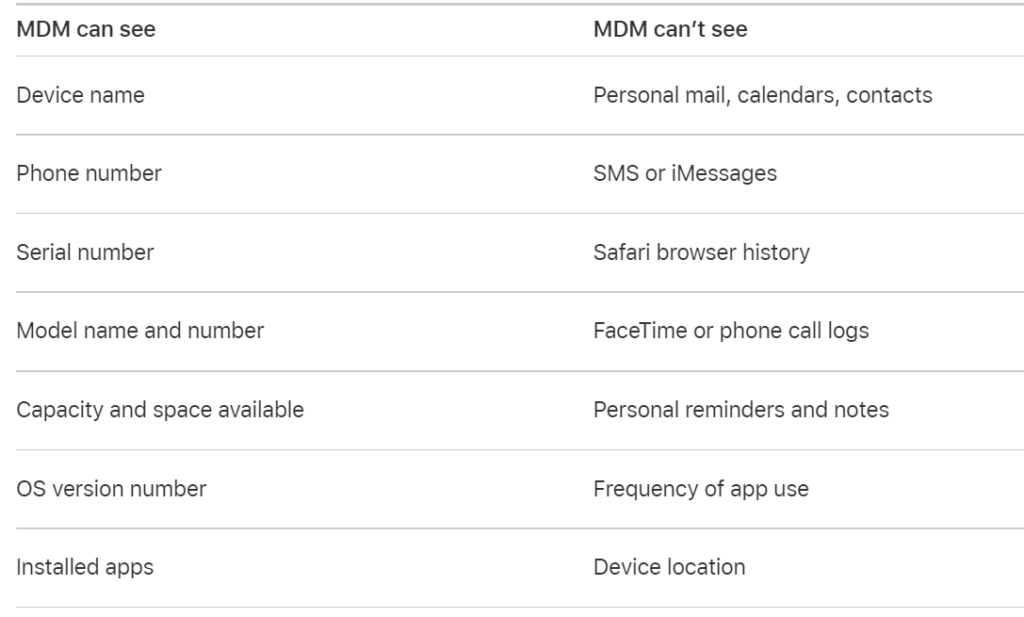Select the "OS version number" cell
Viewport: 1024px width, 617px height.
(x=111, y=489)
